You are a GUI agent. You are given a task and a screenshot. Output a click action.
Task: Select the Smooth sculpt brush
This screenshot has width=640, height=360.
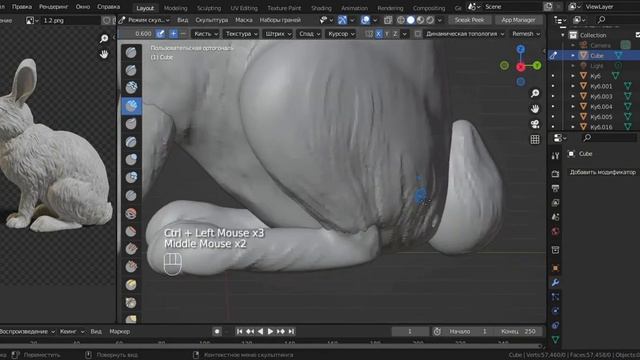(x=131, y=213)
